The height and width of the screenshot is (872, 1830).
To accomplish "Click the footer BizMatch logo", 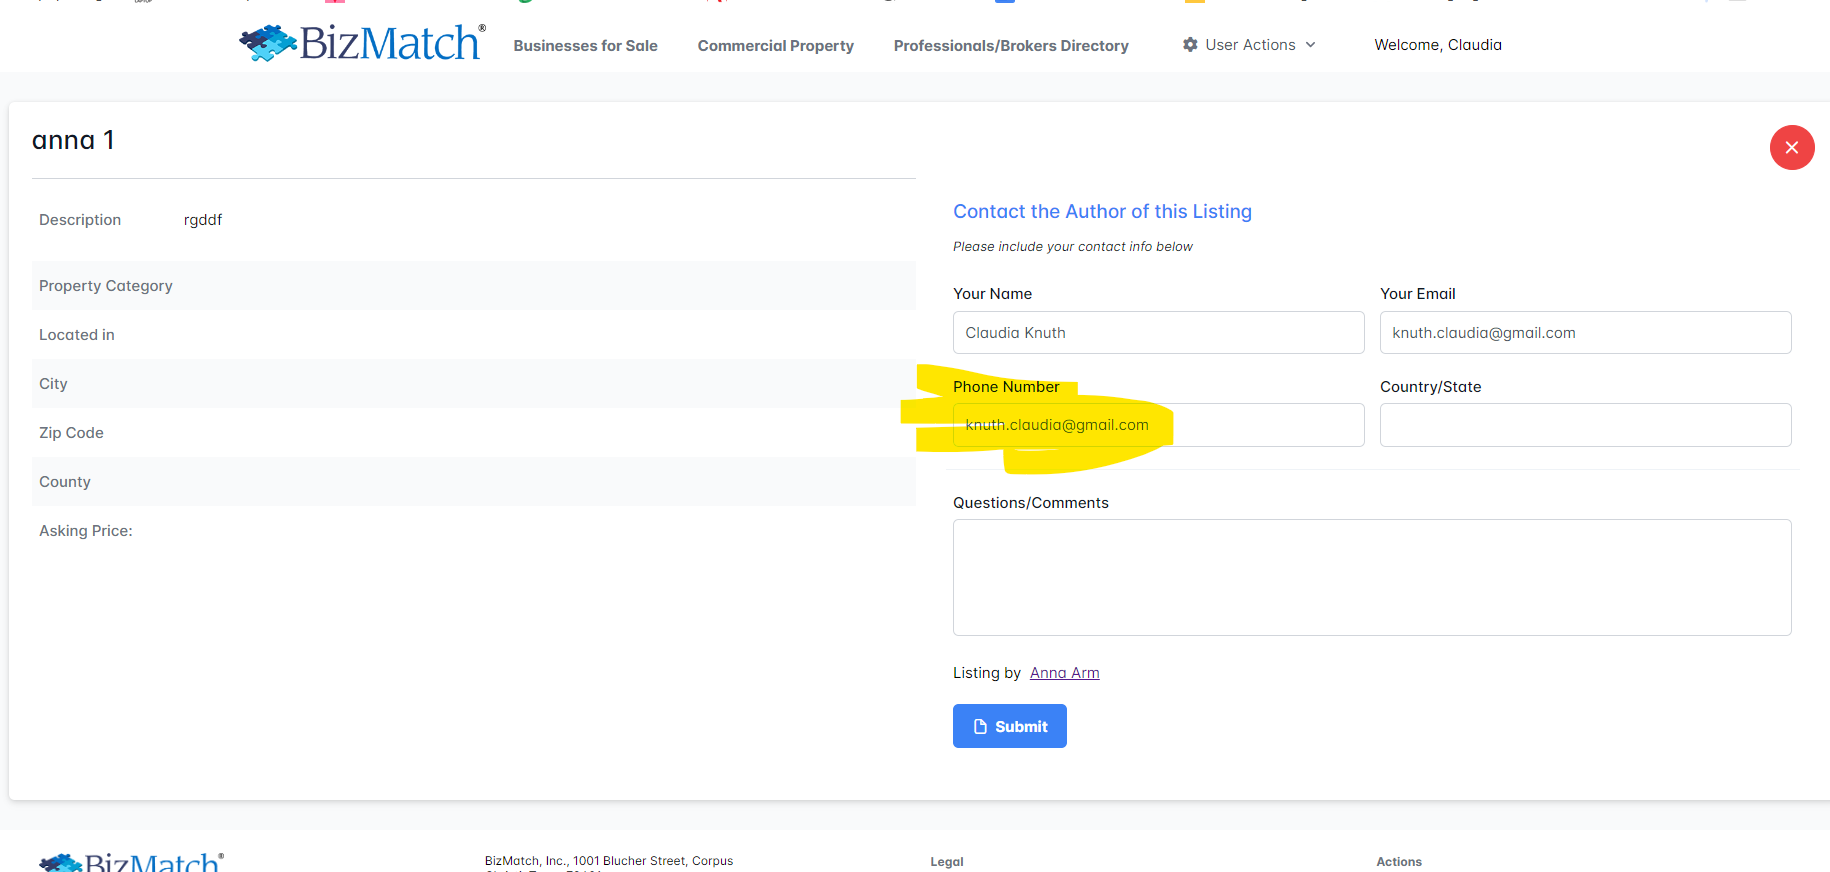I will click(131, 862).
